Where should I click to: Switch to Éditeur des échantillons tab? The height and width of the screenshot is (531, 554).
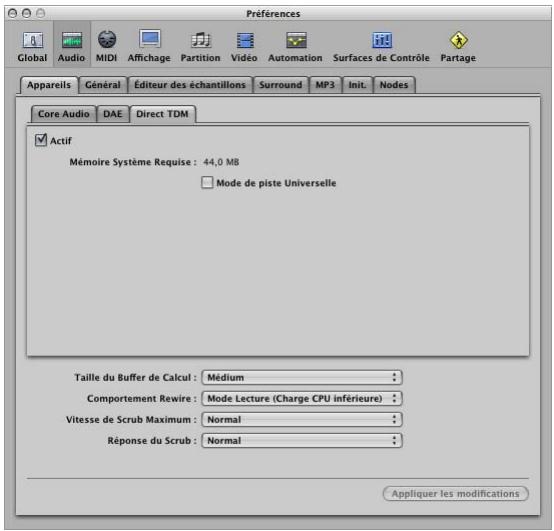(x=190, y=85)
